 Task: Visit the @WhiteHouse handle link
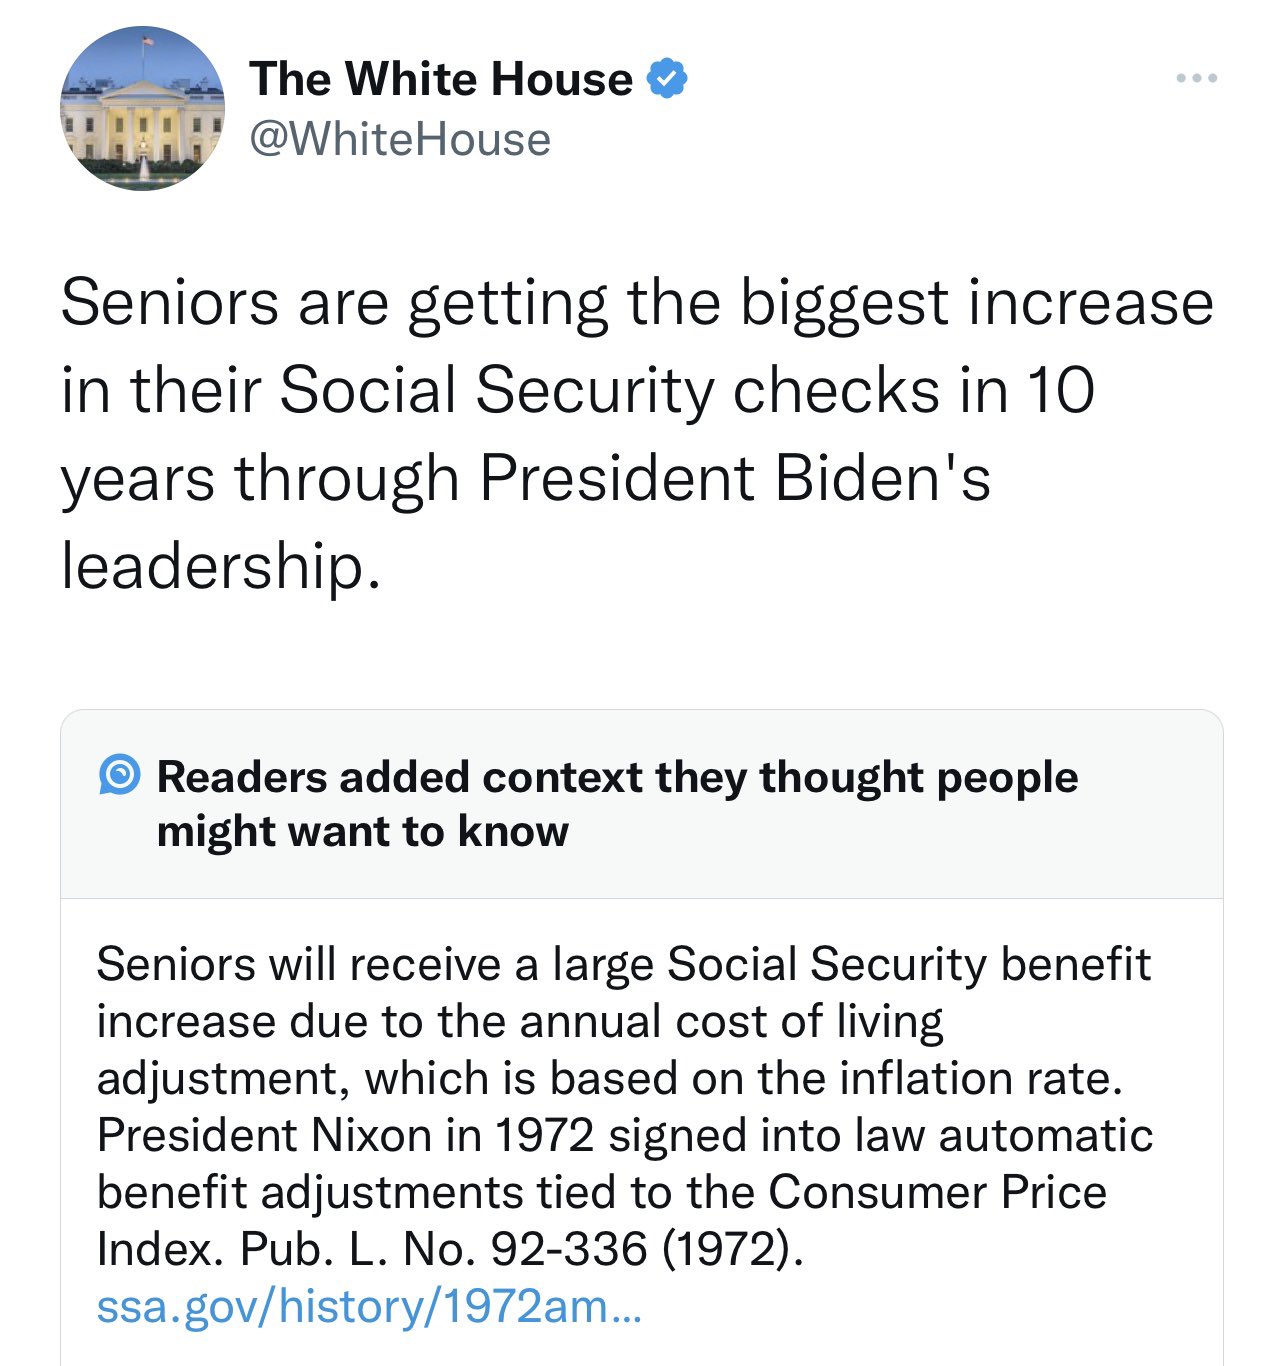pos(400,139)
